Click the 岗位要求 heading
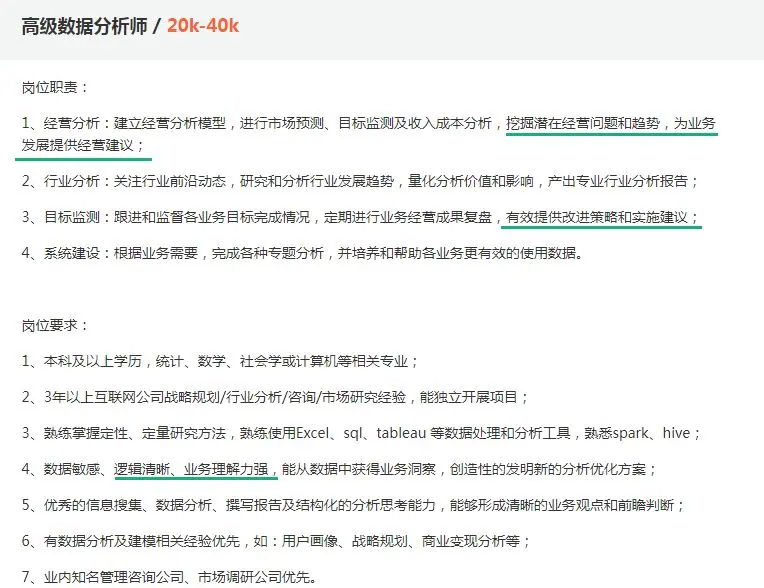This screenshot has width=764, height=588. click(x=55, y=325)
